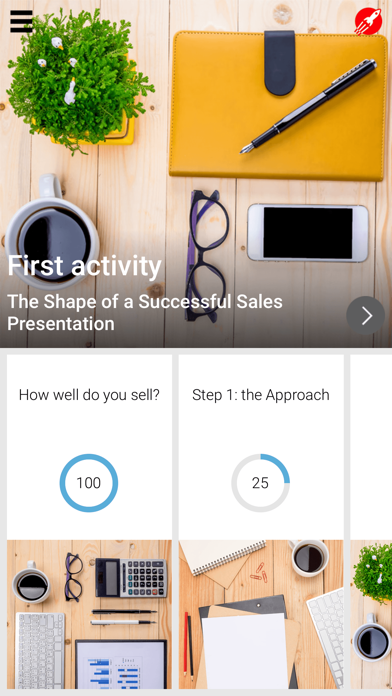The width and height of the screenshot is (392, 696).
Task: Open the hamburger menu
Action: [21, 21]
